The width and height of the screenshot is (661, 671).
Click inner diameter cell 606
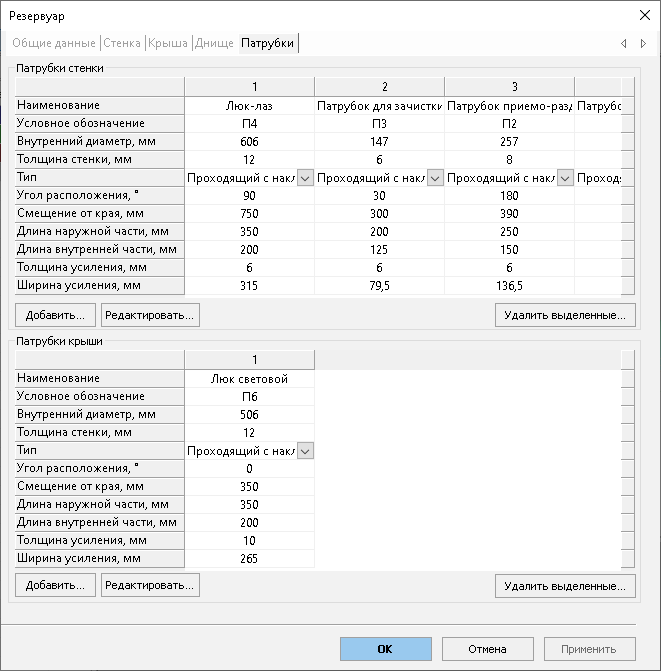point(249,142)
